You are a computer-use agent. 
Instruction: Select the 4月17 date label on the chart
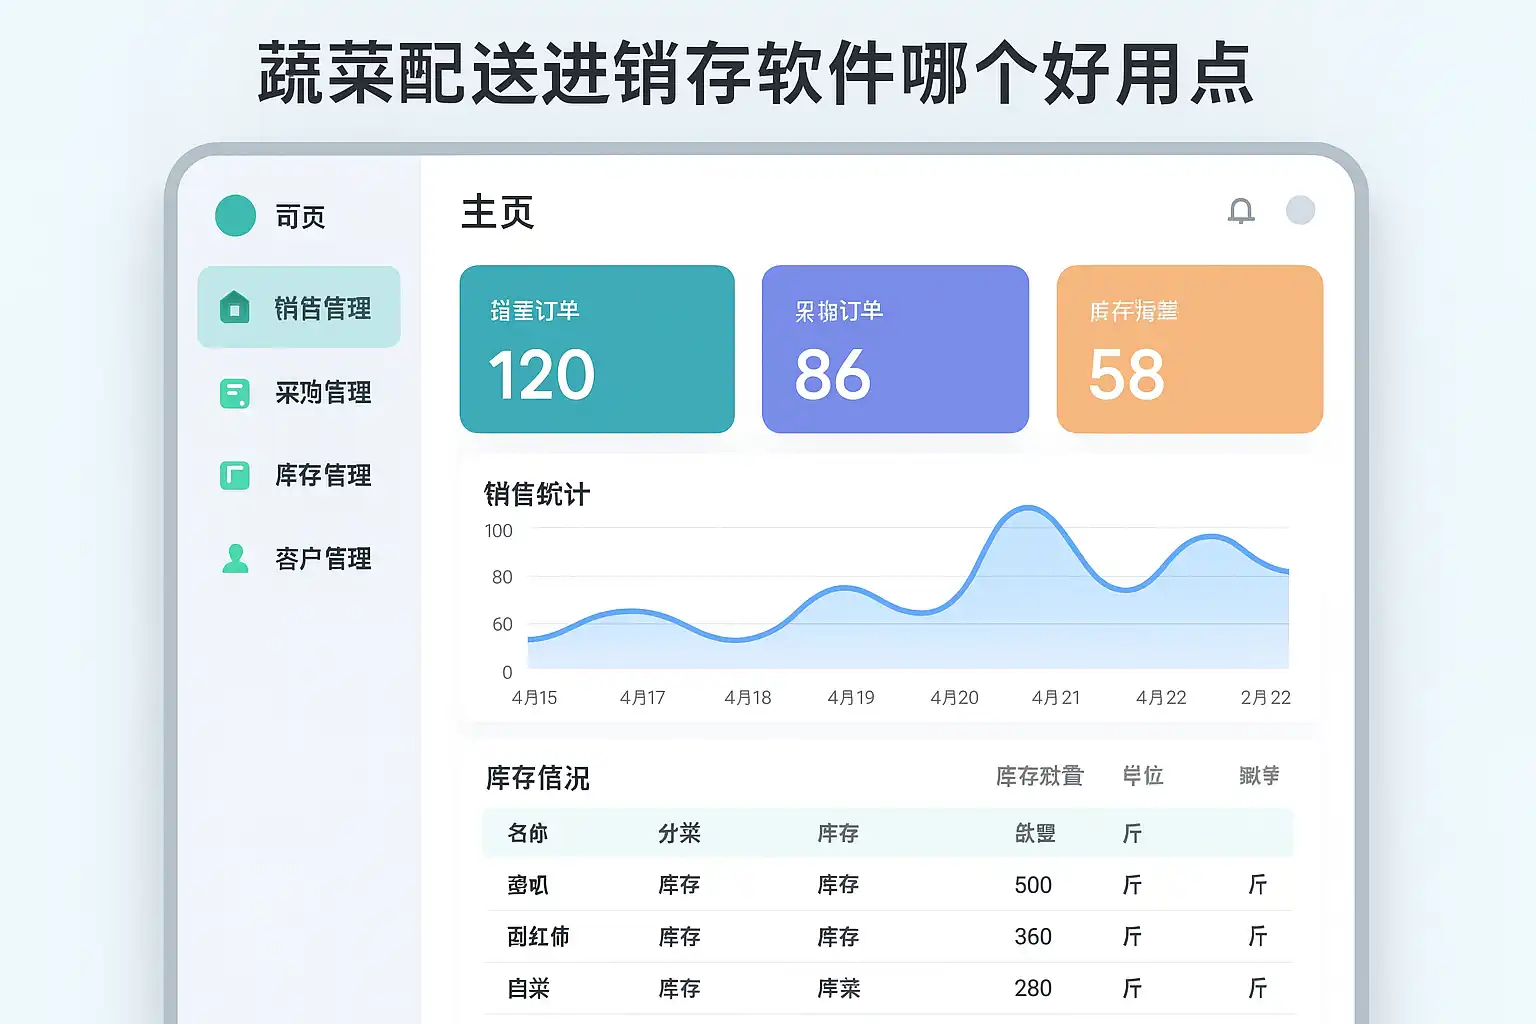[x=642, y=698]
